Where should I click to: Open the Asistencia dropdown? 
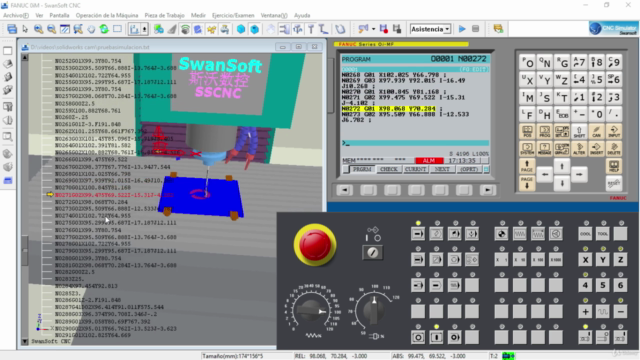[x=430, y=29]
